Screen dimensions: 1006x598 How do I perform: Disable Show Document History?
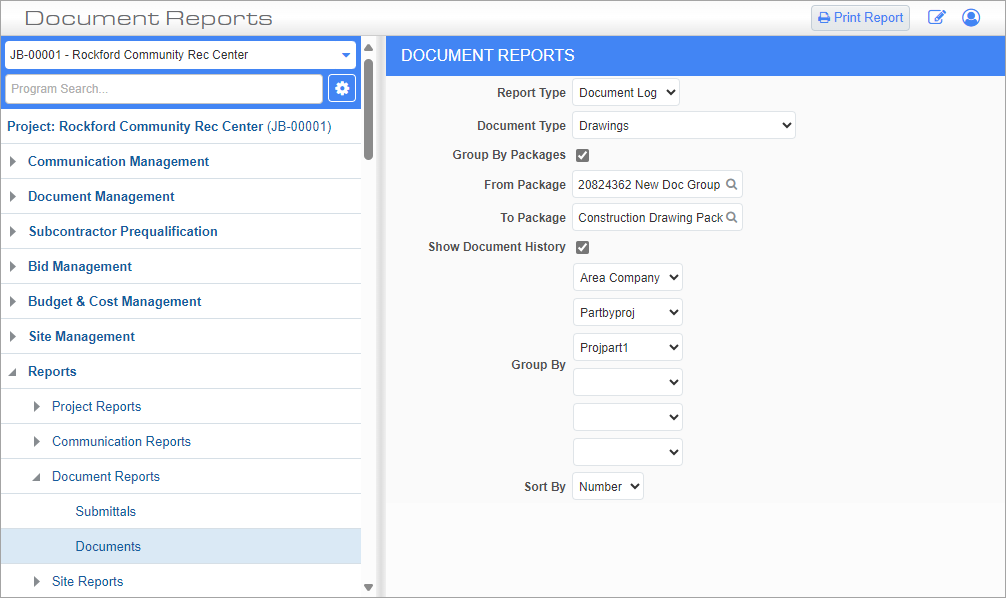tap(582, 247)
